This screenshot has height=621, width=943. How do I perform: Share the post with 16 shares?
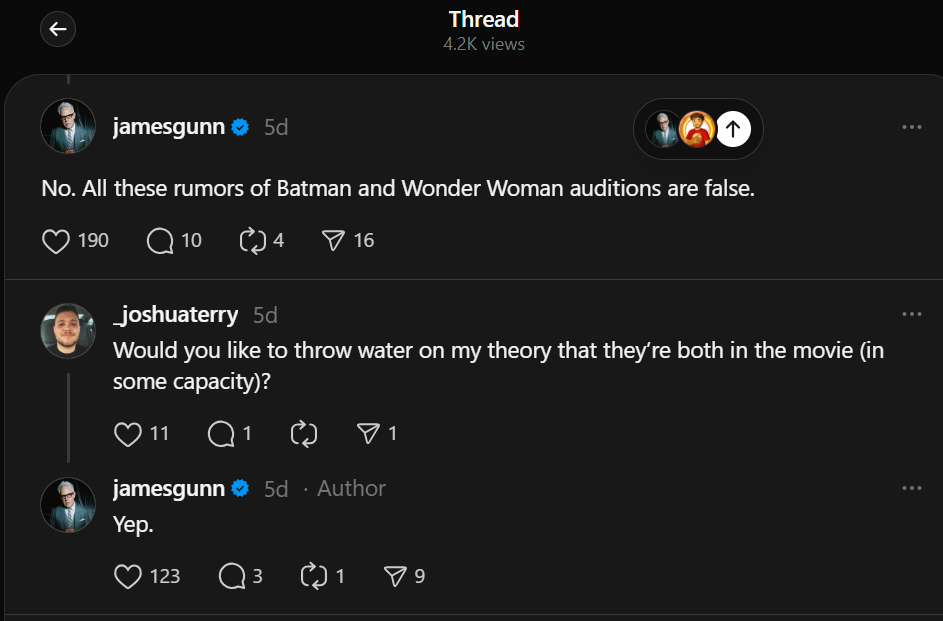pos(333,240)
